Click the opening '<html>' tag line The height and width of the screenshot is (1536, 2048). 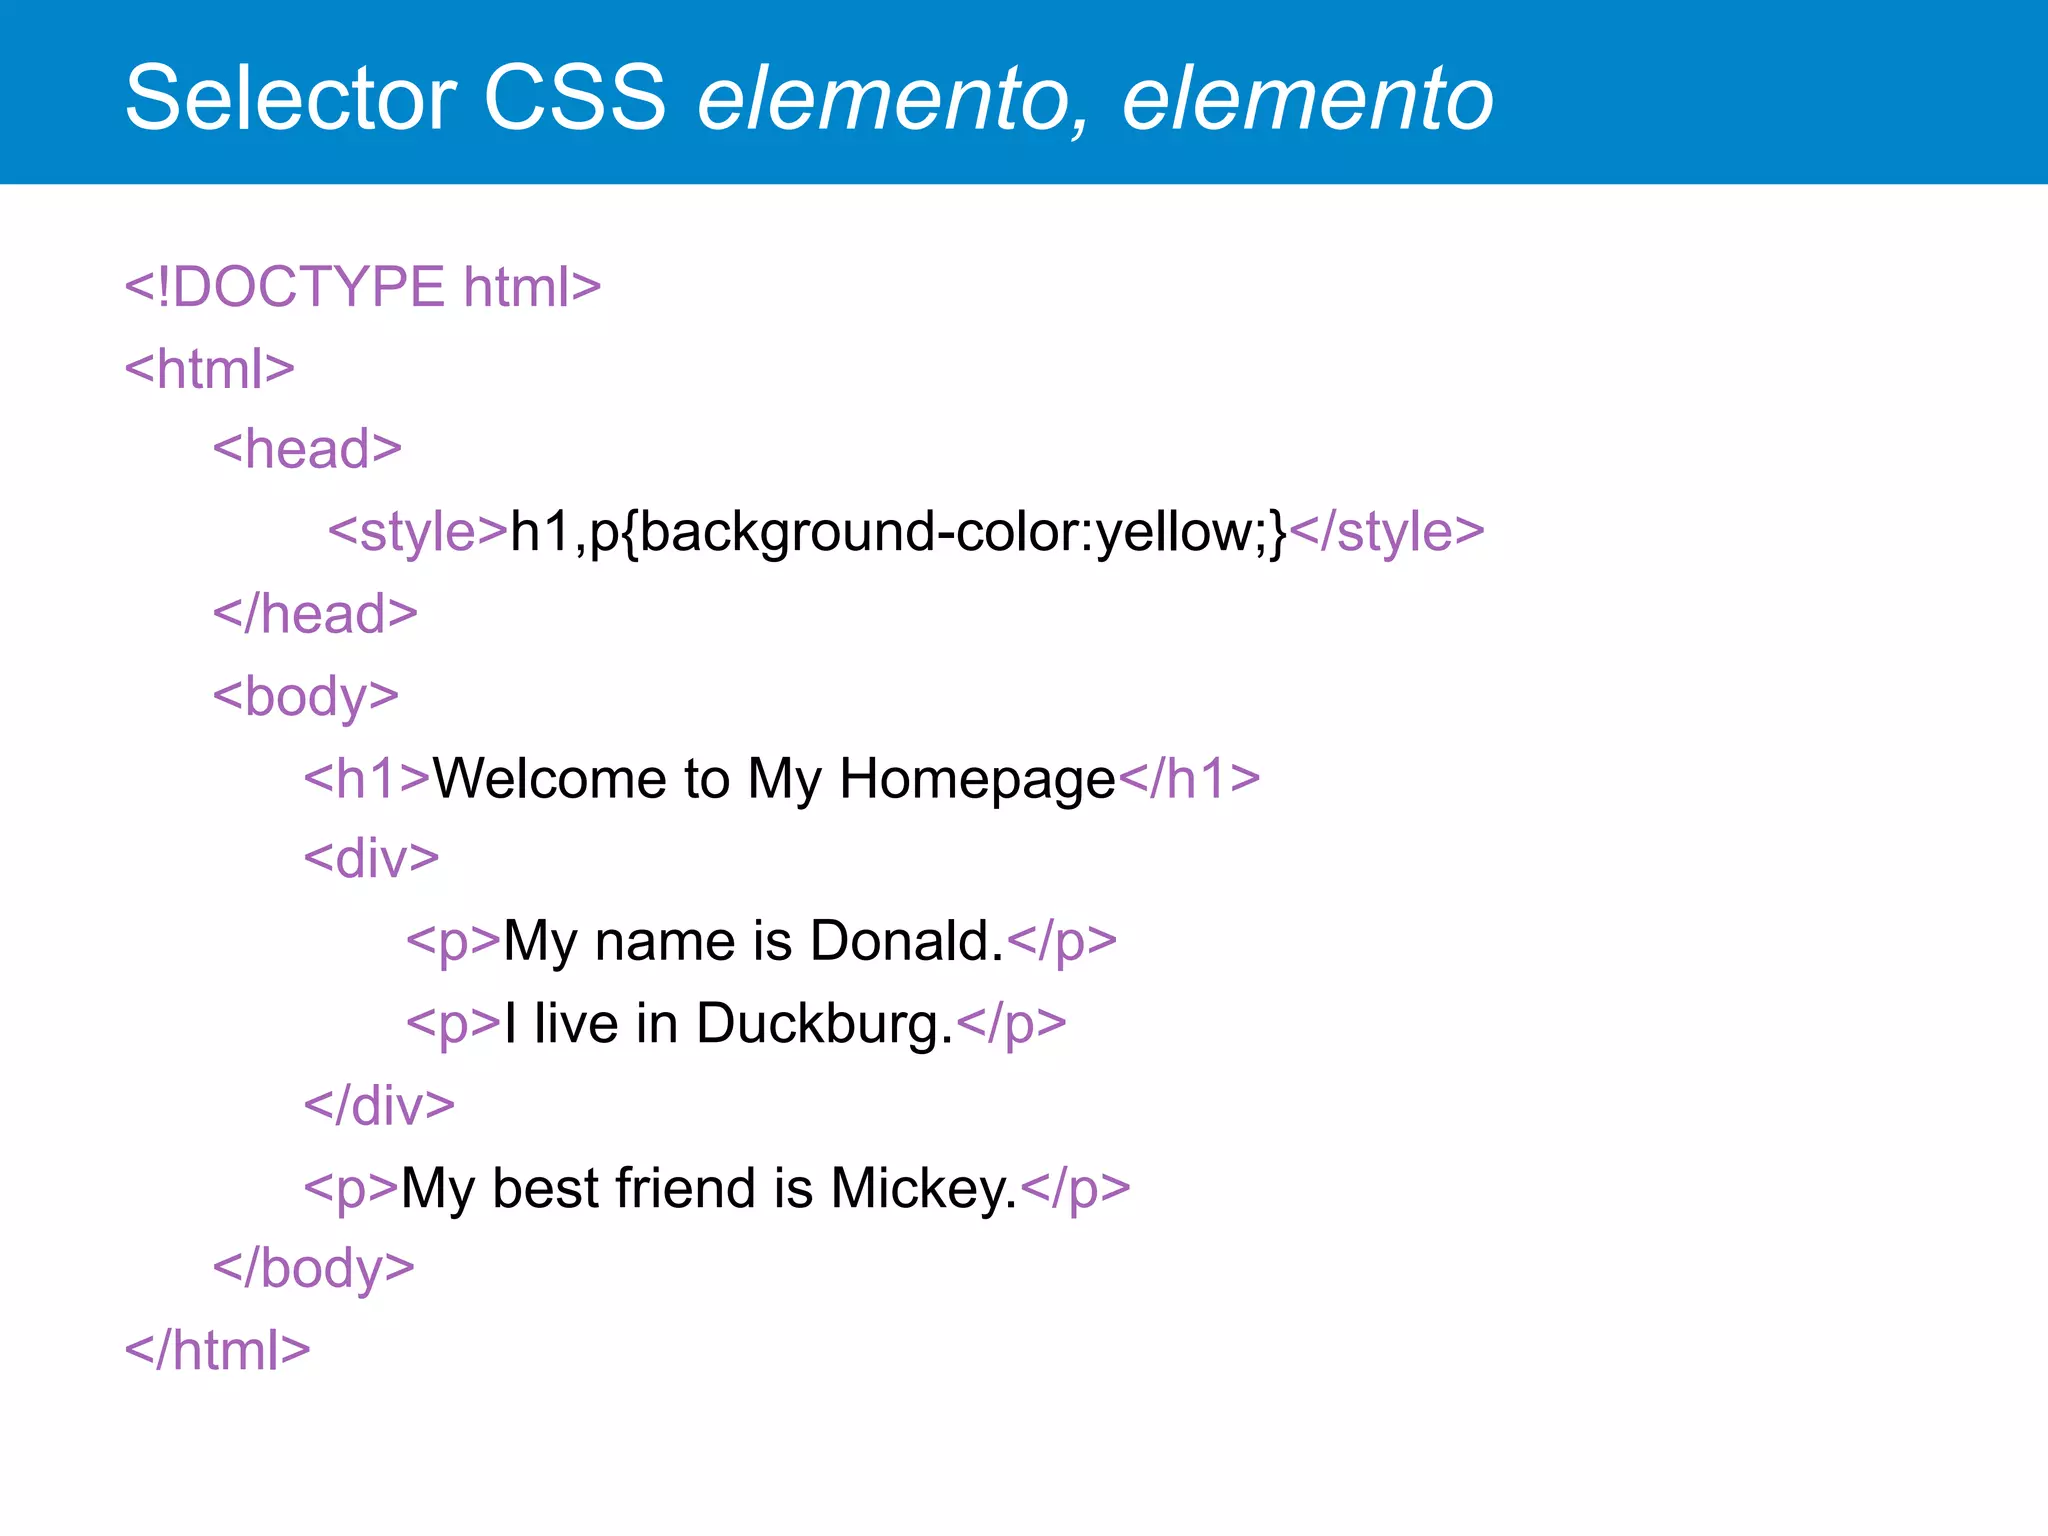click(x=210, y=369)
